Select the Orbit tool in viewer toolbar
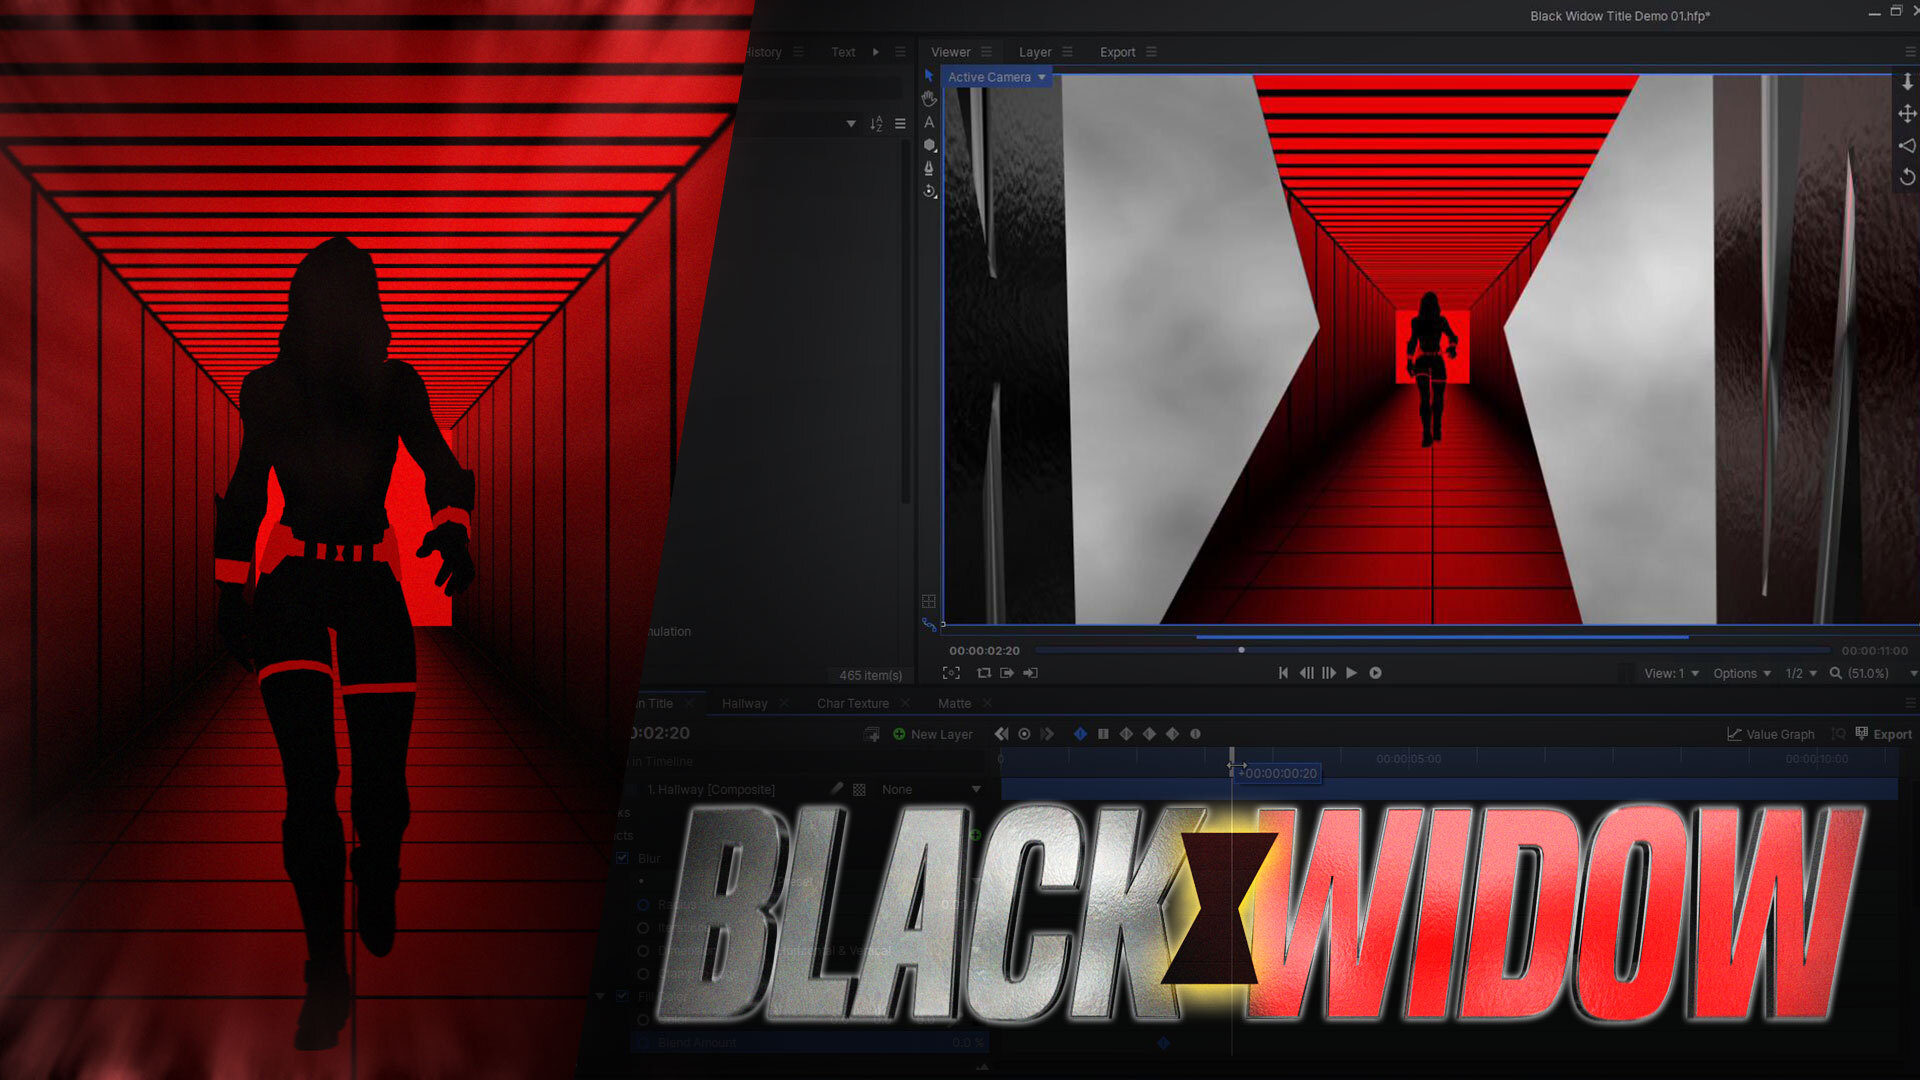This screenshot has height=1080, width=1920. [929, 191]
